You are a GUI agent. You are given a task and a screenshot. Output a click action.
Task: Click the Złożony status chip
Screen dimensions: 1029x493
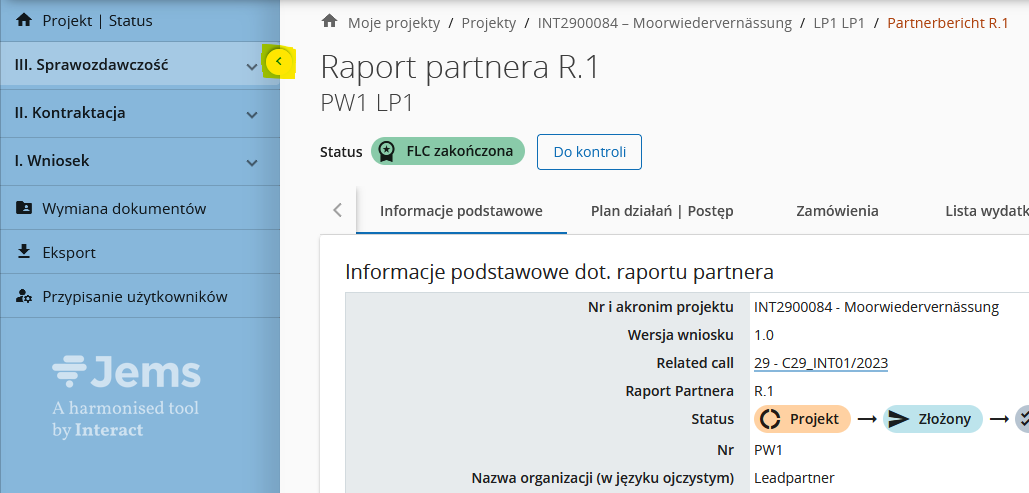tap(933, 419)
